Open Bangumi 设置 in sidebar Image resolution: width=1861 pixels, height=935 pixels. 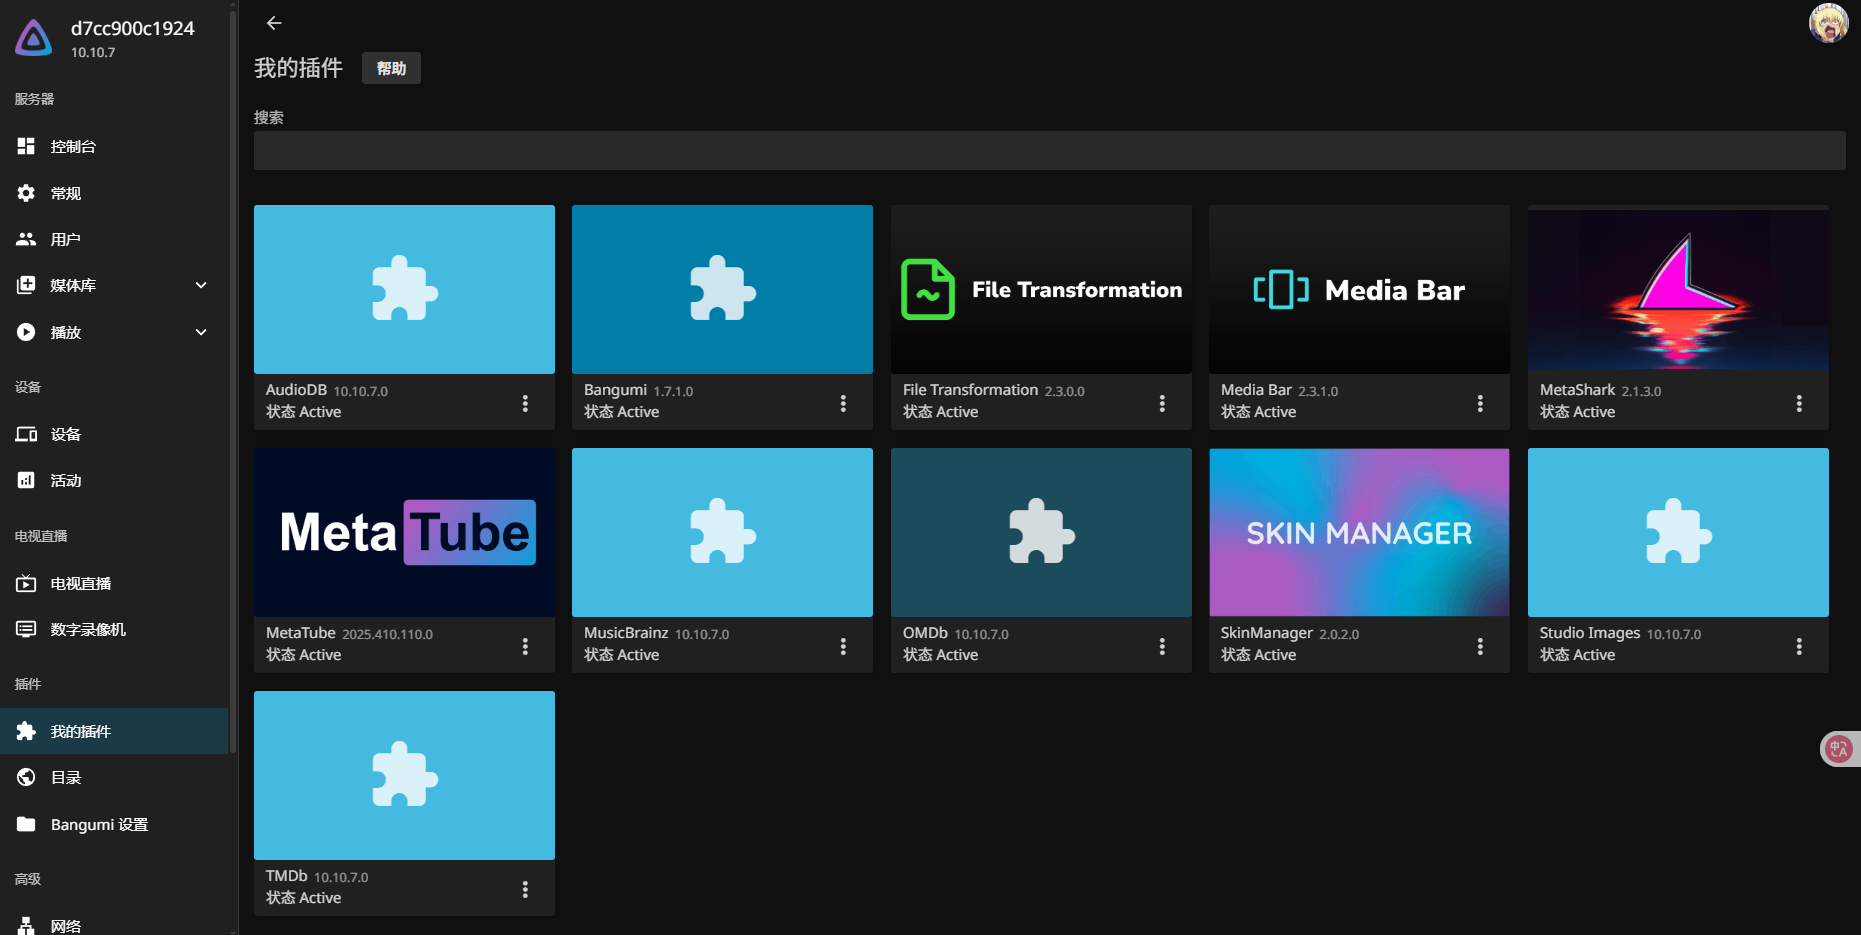(x=99, y=824)
